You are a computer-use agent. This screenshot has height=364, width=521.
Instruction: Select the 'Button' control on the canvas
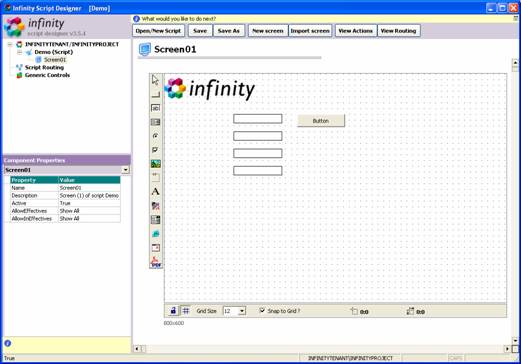tap(321, 121)
